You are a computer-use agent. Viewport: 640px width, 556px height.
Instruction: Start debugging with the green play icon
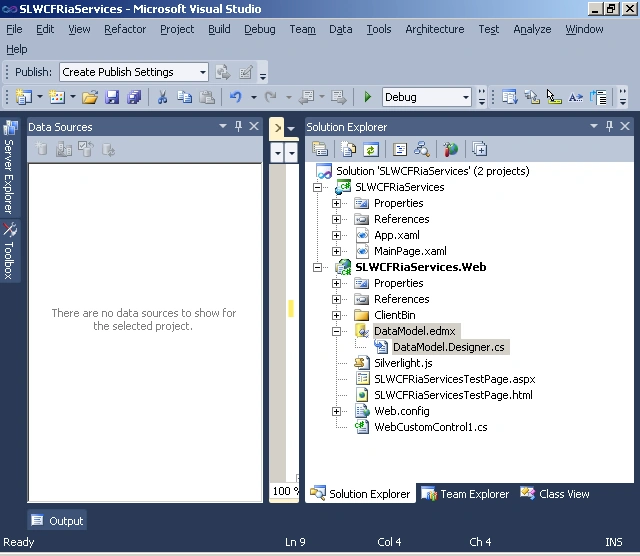tap(367, 97)
